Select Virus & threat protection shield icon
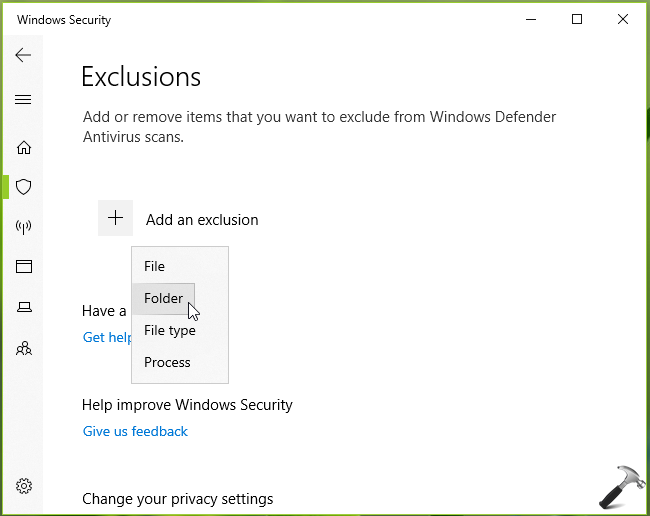This screenshot has width=650, height=516. point(24,187)
